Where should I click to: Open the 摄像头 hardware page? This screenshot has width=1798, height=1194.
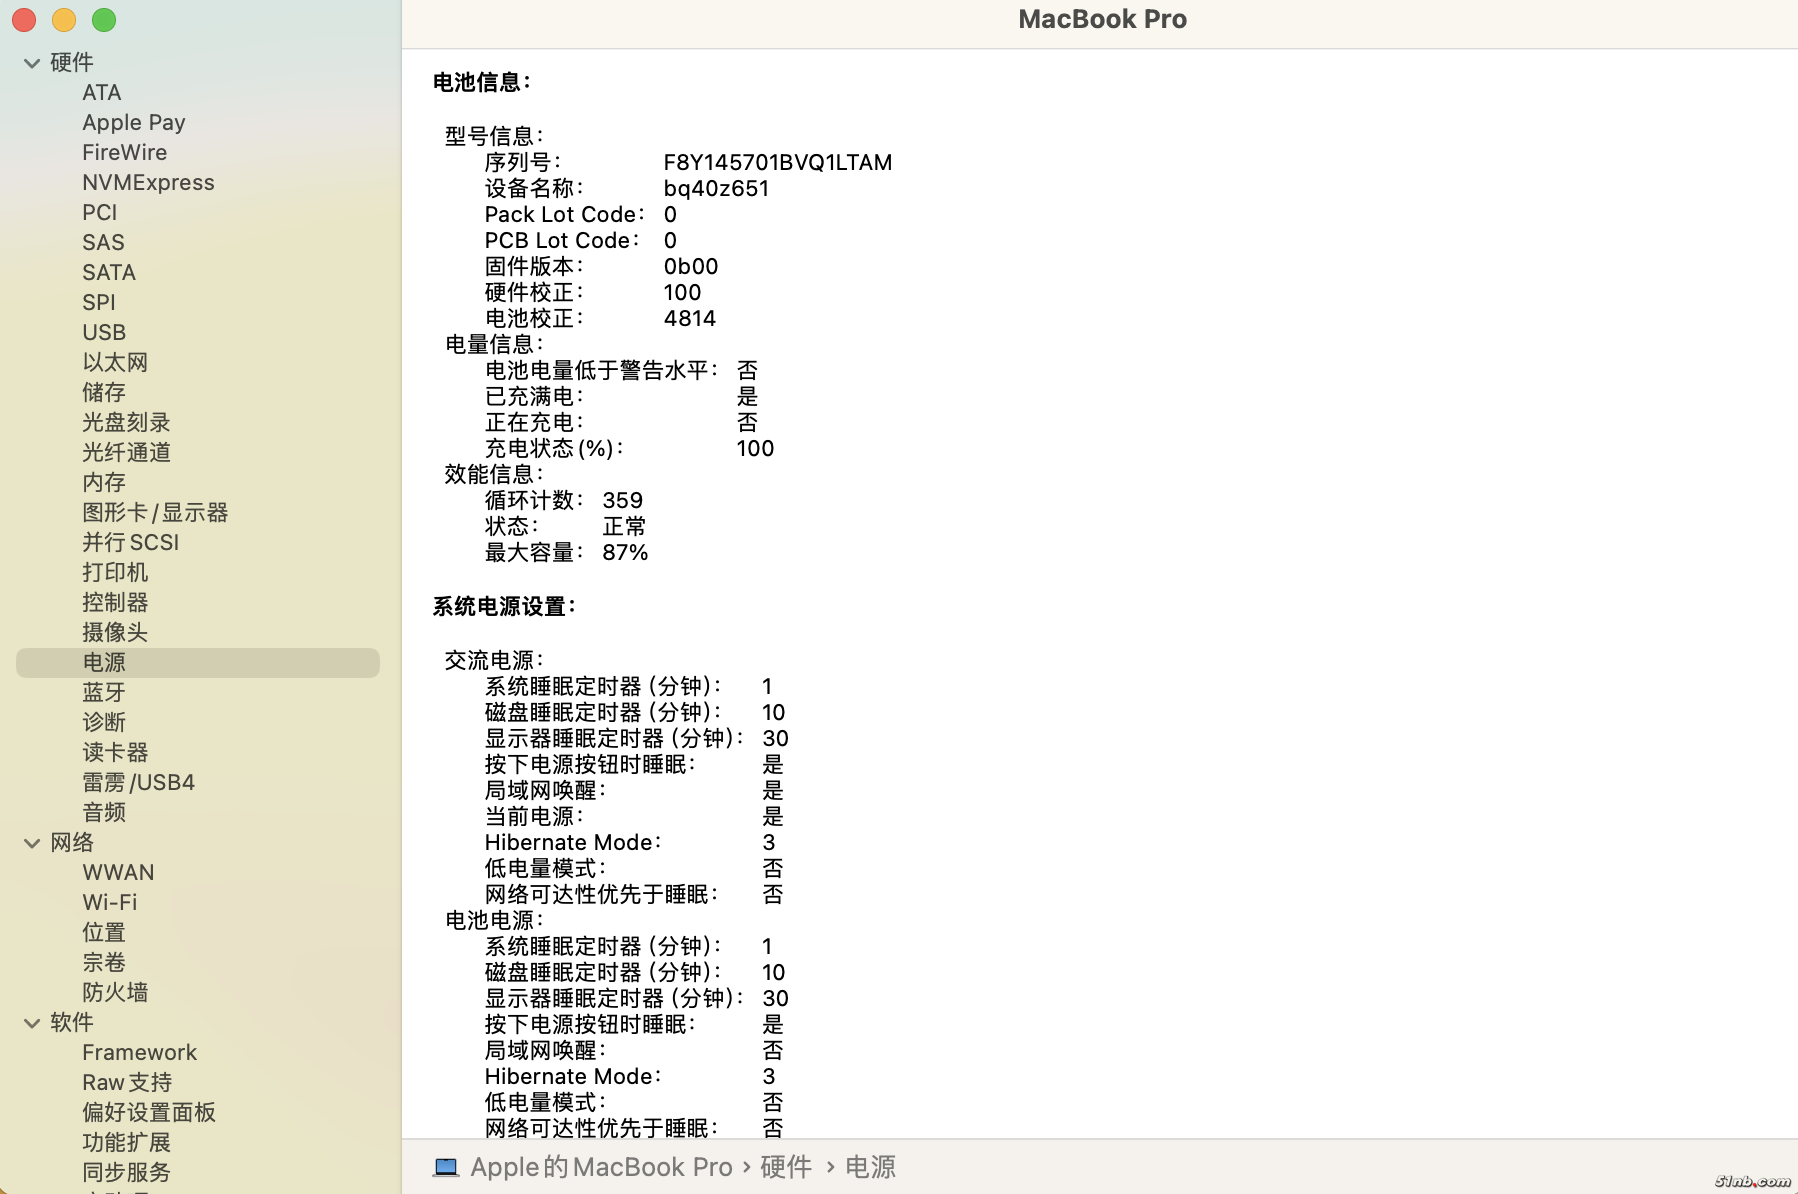click(x=114, y=632)
